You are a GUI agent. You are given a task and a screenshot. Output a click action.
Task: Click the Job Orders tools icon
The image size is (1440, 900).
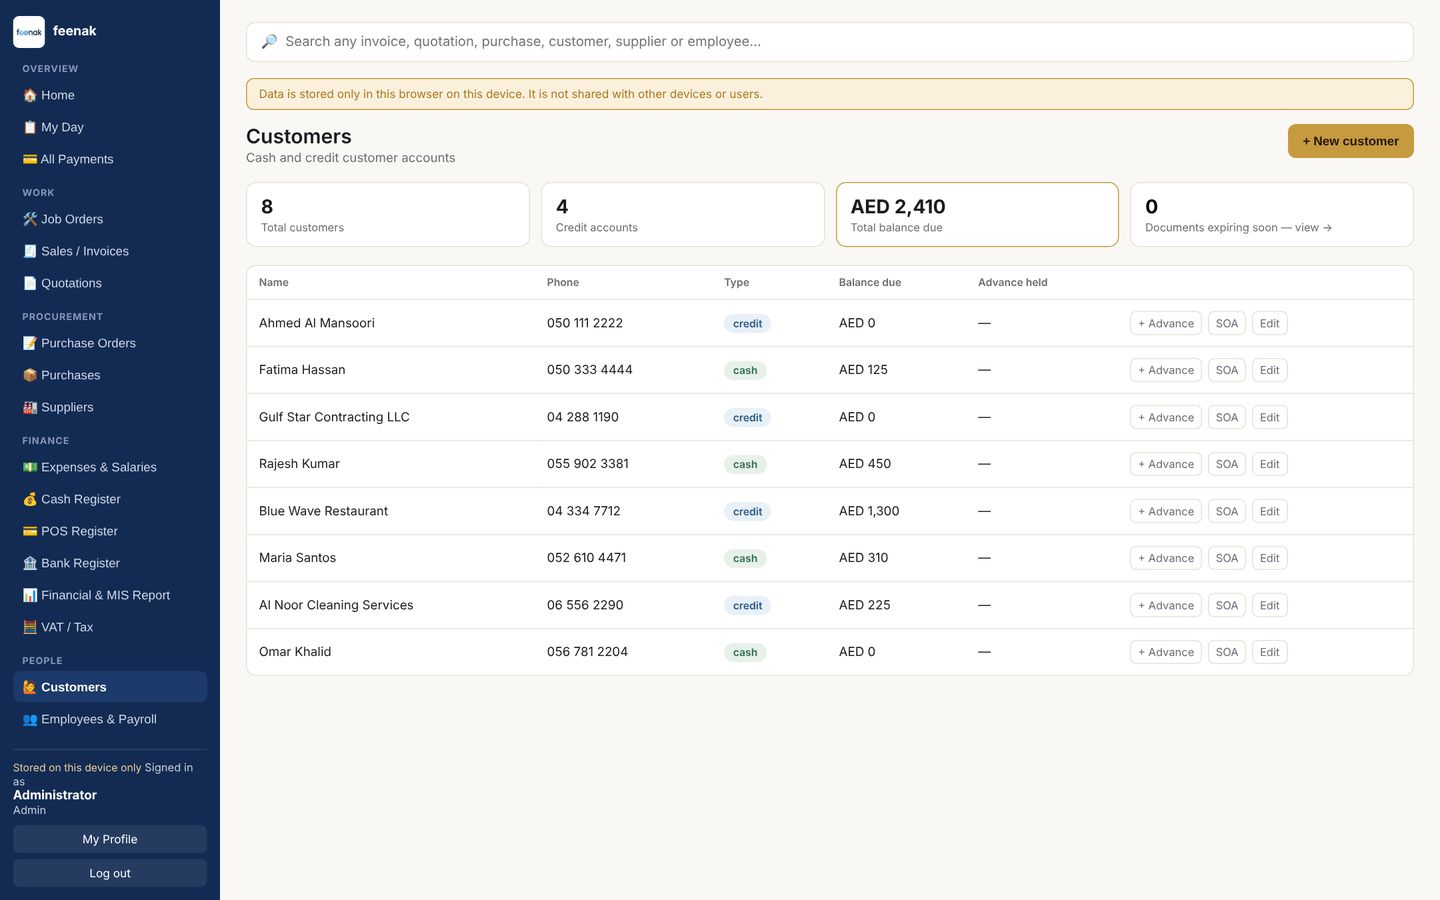(x=30, y=219)
